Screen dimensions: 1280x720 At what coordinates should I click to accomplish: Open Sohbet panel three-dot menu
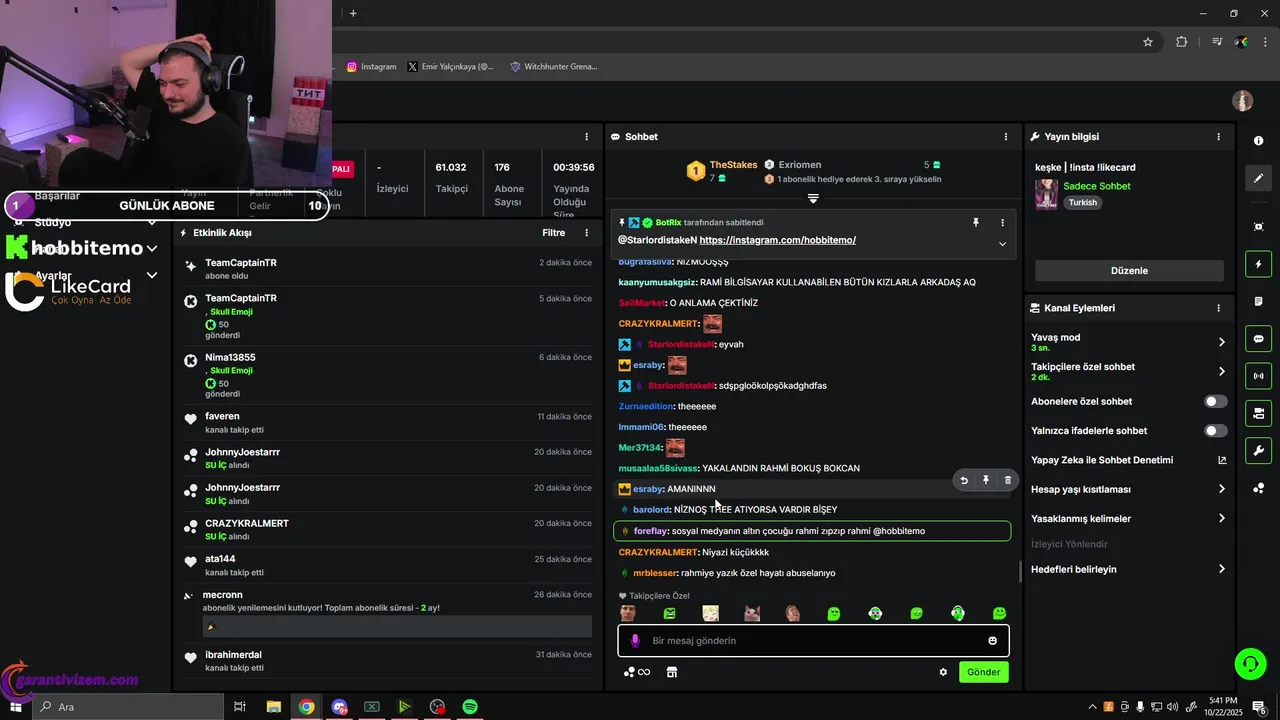click(x=1006, y=136)
